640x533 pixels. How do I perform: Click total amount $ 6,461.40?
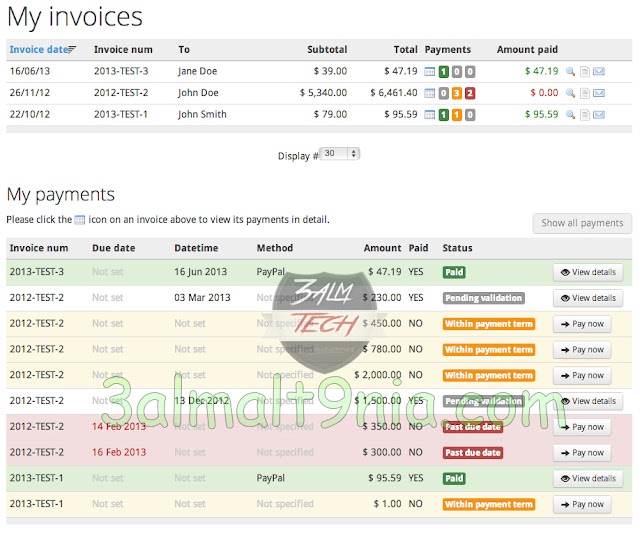(393, 93)
